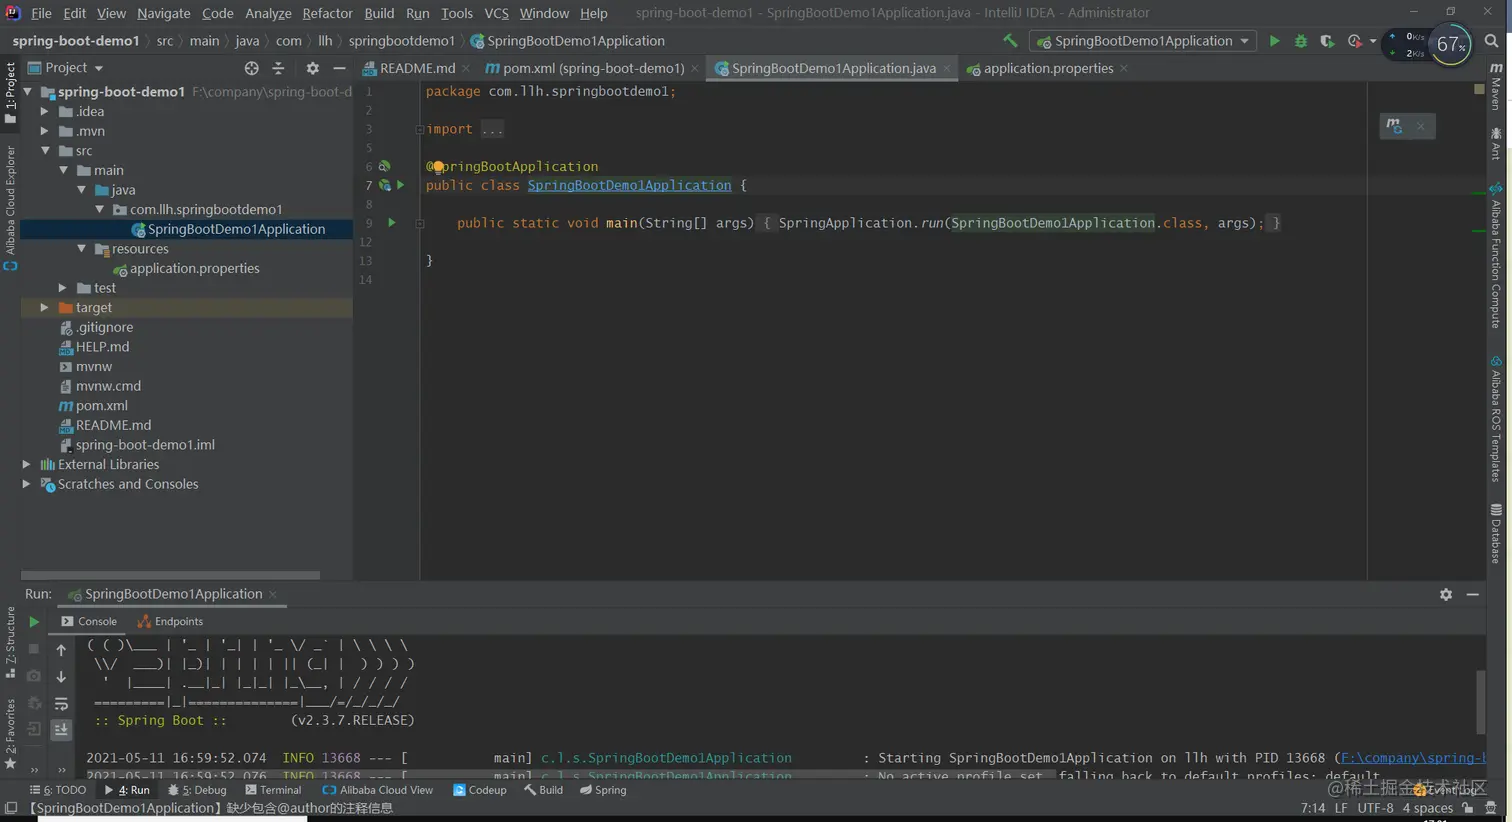
Task: Click the Run with Coverage icon
Action: [x=1327, y=41]
